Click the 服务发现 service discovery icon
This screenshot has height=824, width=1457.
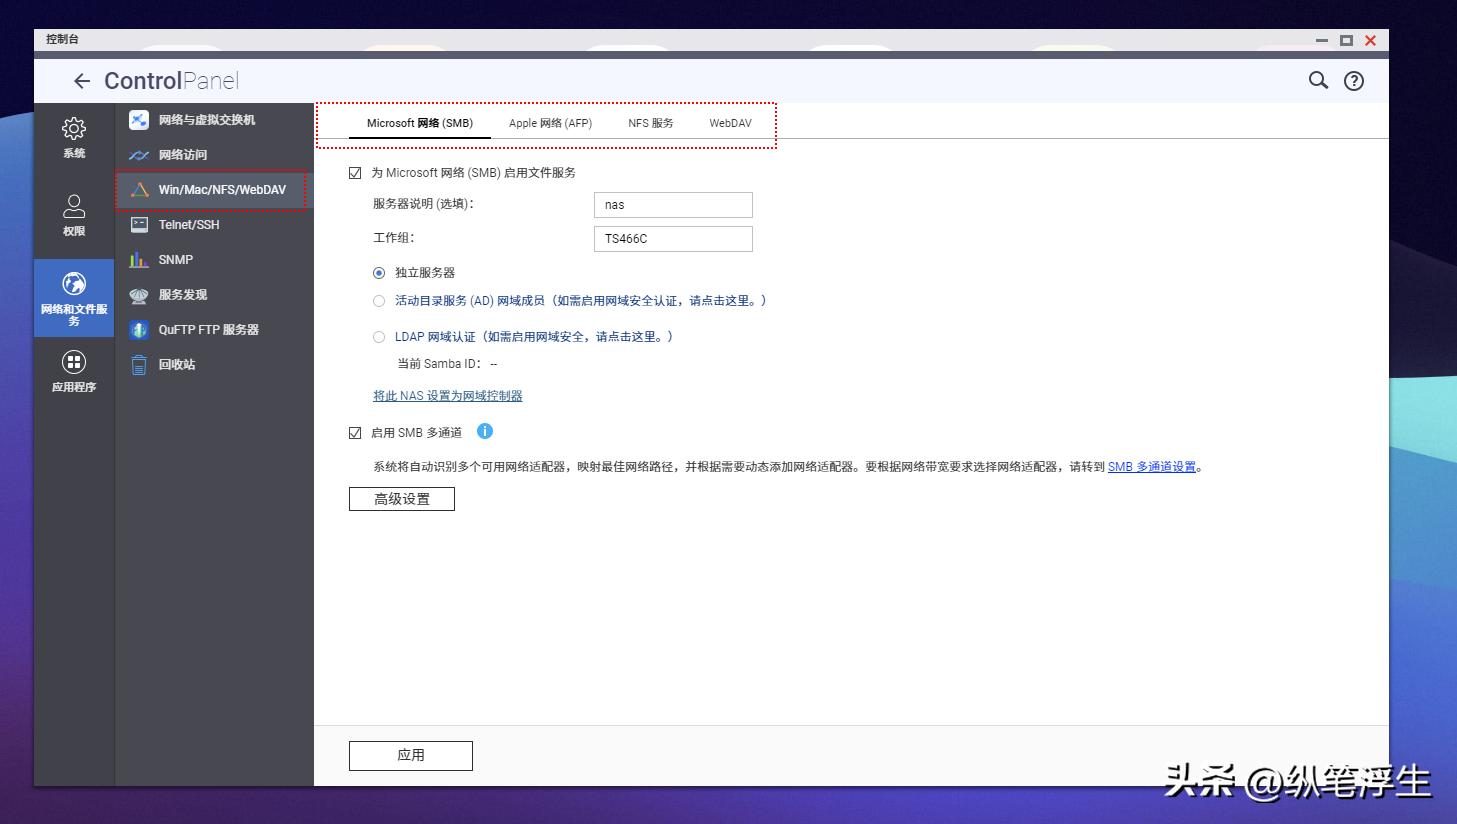pyautogui.click(x=138, y=294)
